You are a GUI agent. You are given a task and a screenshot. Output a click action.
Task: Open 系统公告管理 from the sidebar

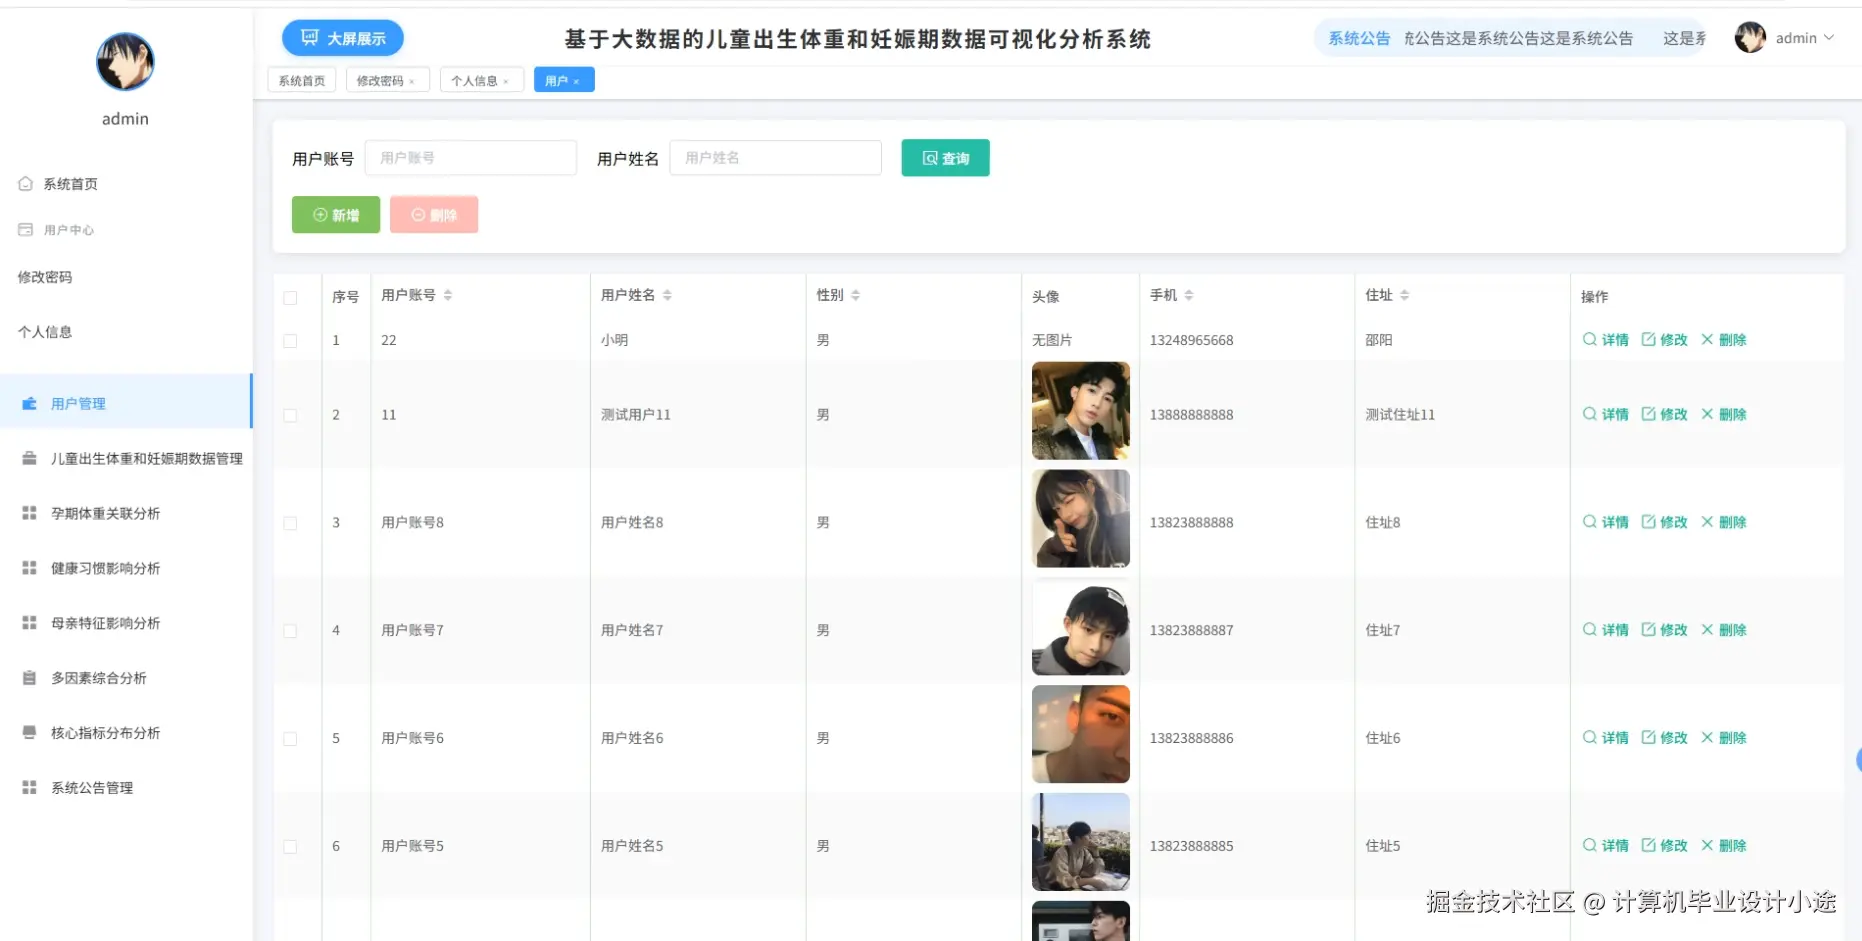[x=92, y=787]
